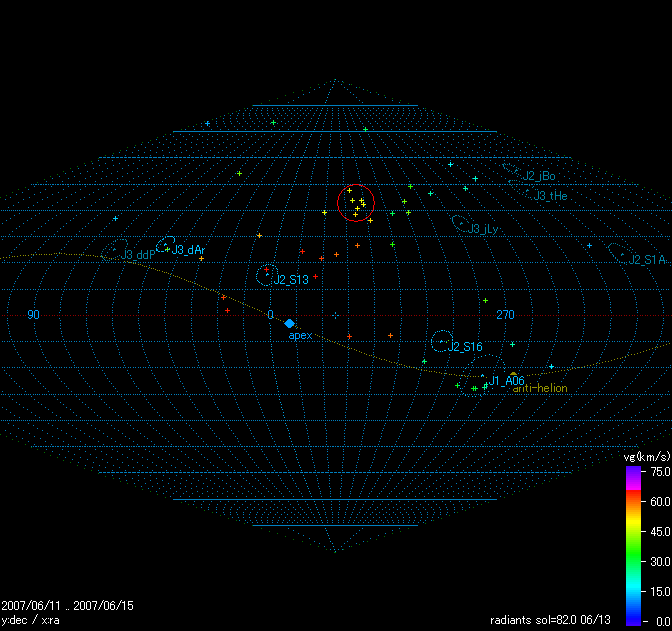Click the date range 2007/06/11 .. 2007/06/15
The width and height of the screenshot is (672, 631).
pyautogui.click(x=67, y=605)
